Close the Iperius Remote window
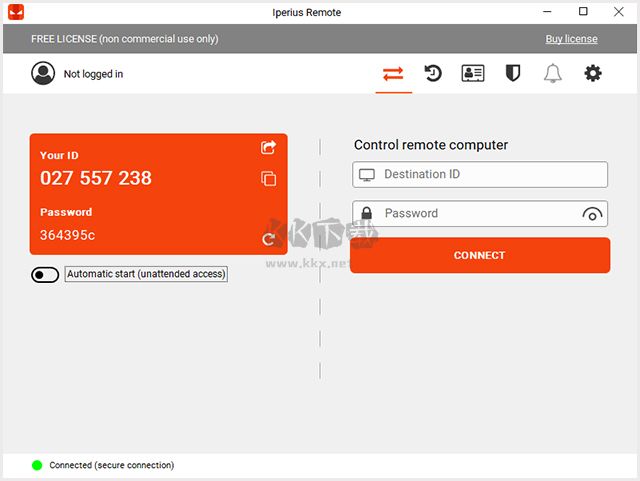 619,12
